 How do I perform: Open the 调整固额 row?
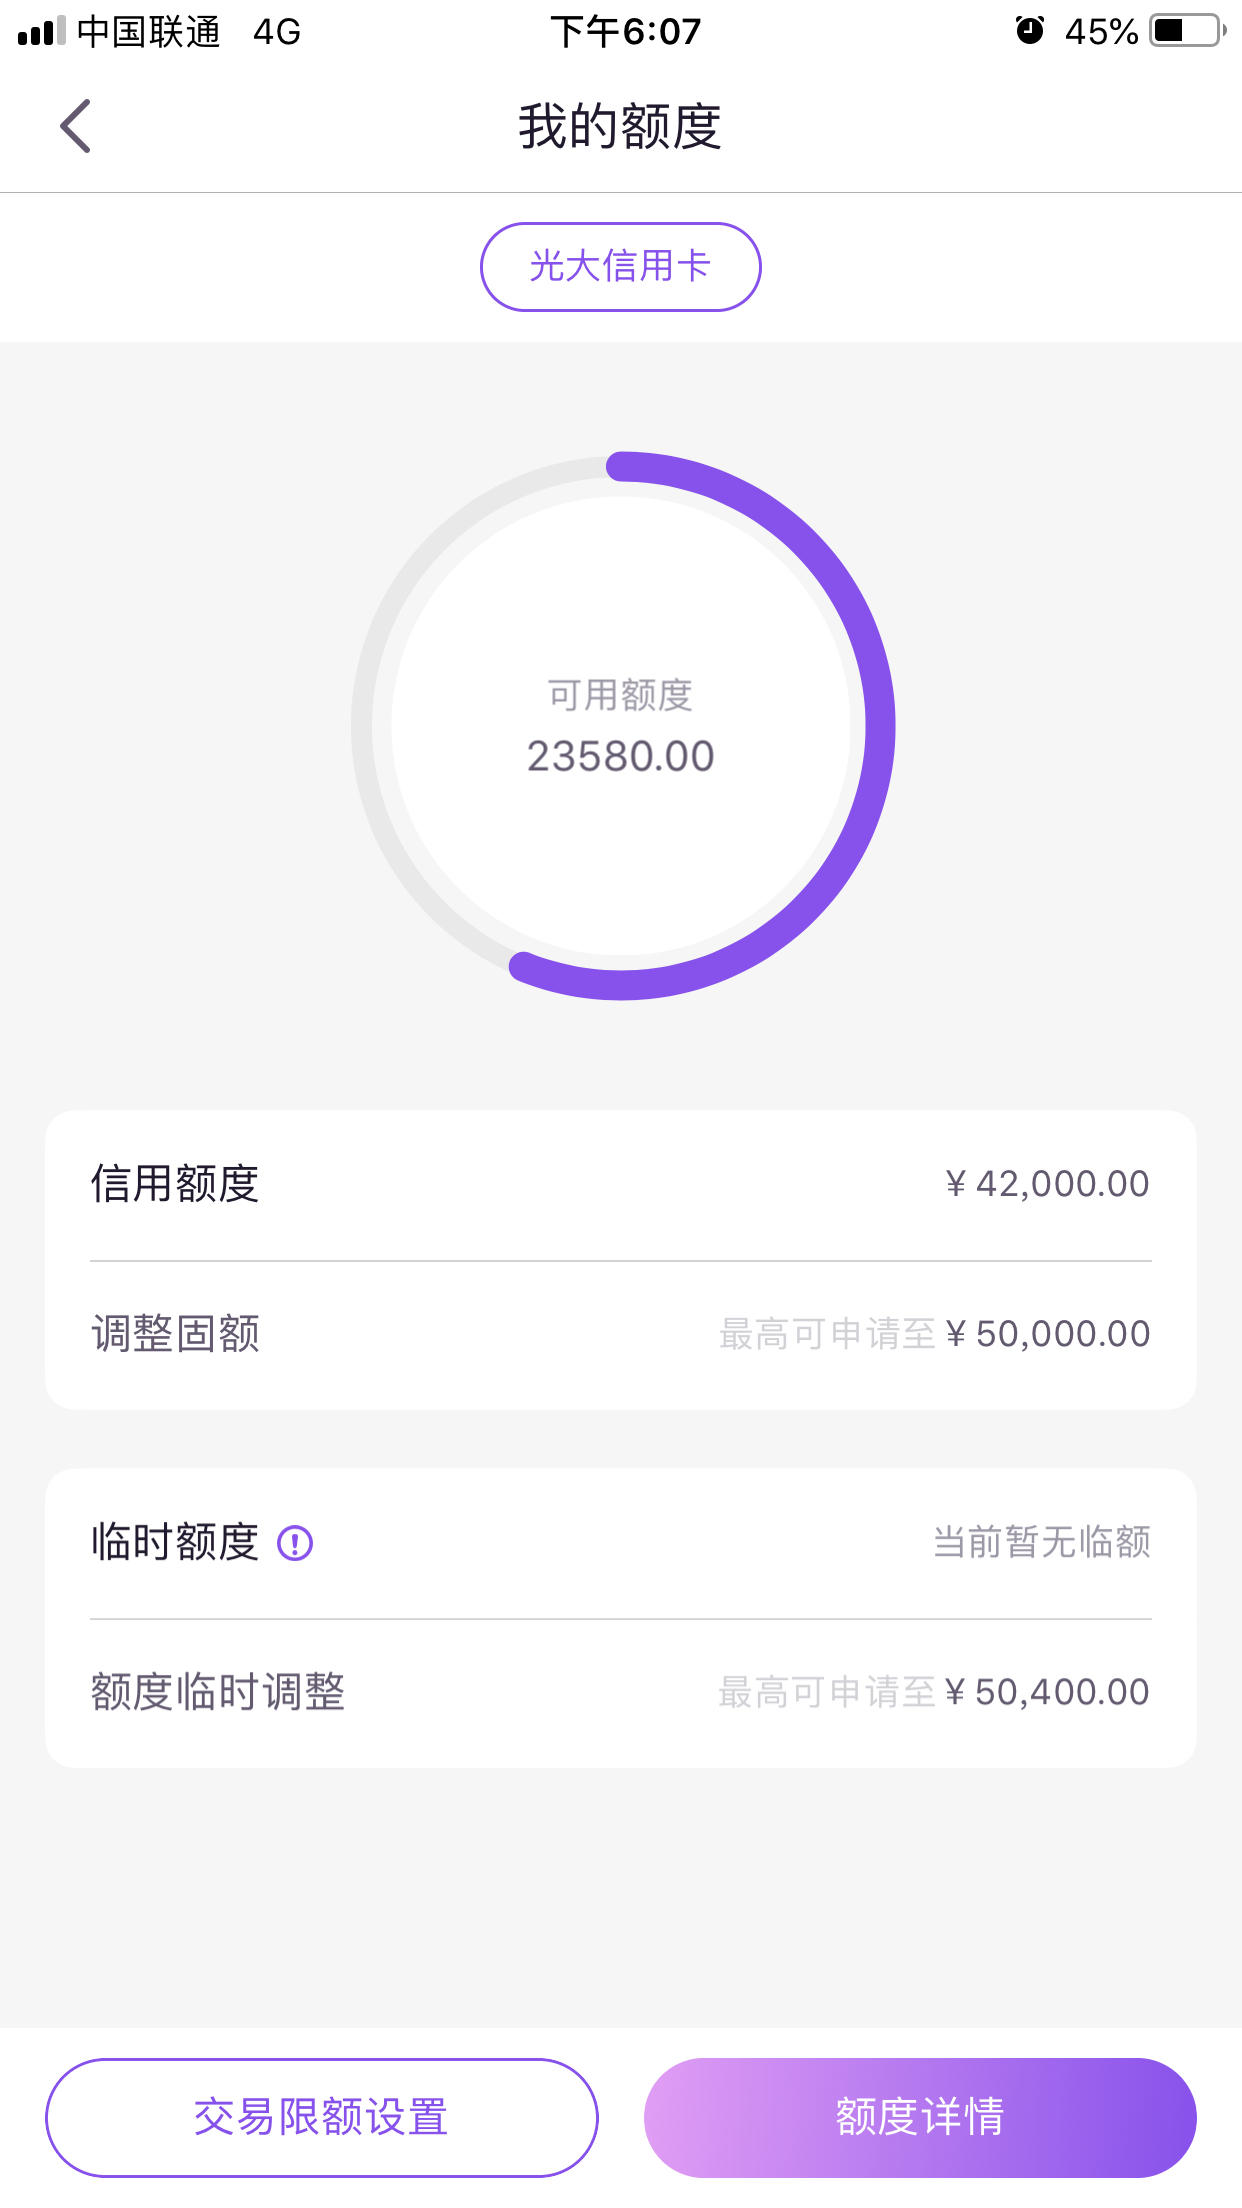pyautogui.click(x=621, y=1335)
